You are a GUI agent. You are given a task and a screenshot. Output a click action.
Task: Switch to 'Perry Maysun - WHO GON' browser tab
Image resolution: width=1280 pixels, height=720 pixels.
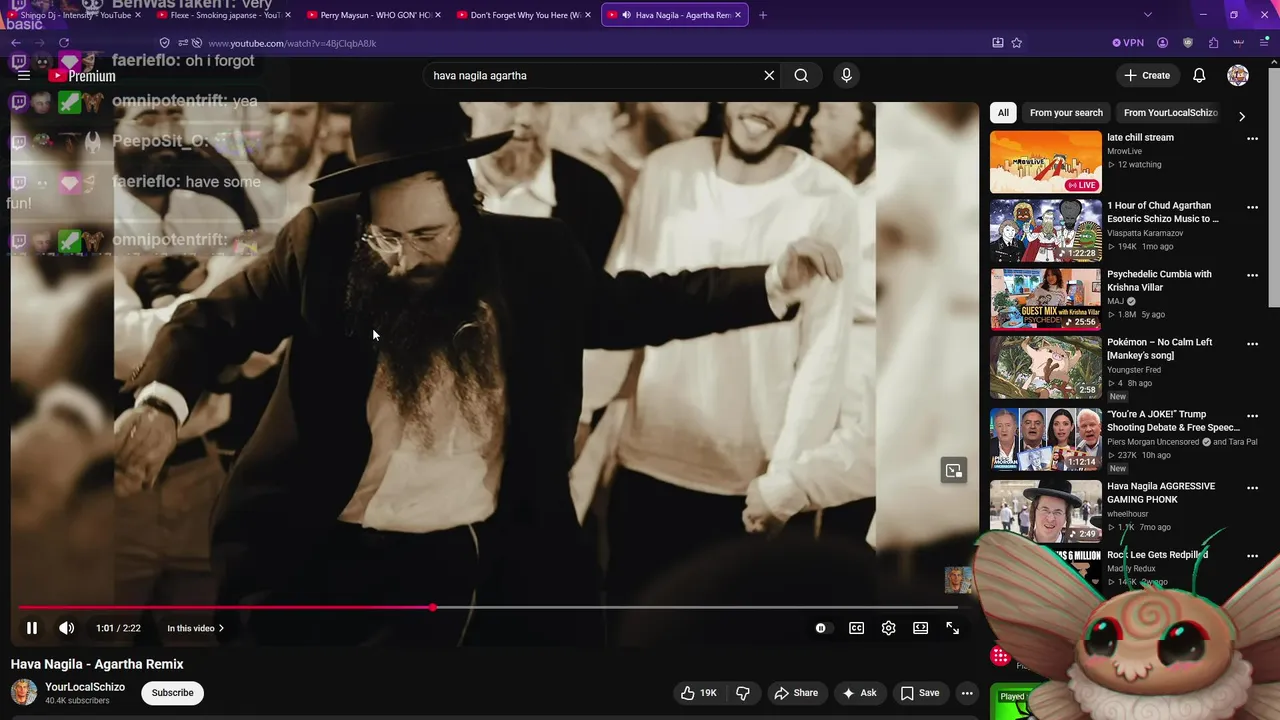pyautogui.click(x=373, y=15)
